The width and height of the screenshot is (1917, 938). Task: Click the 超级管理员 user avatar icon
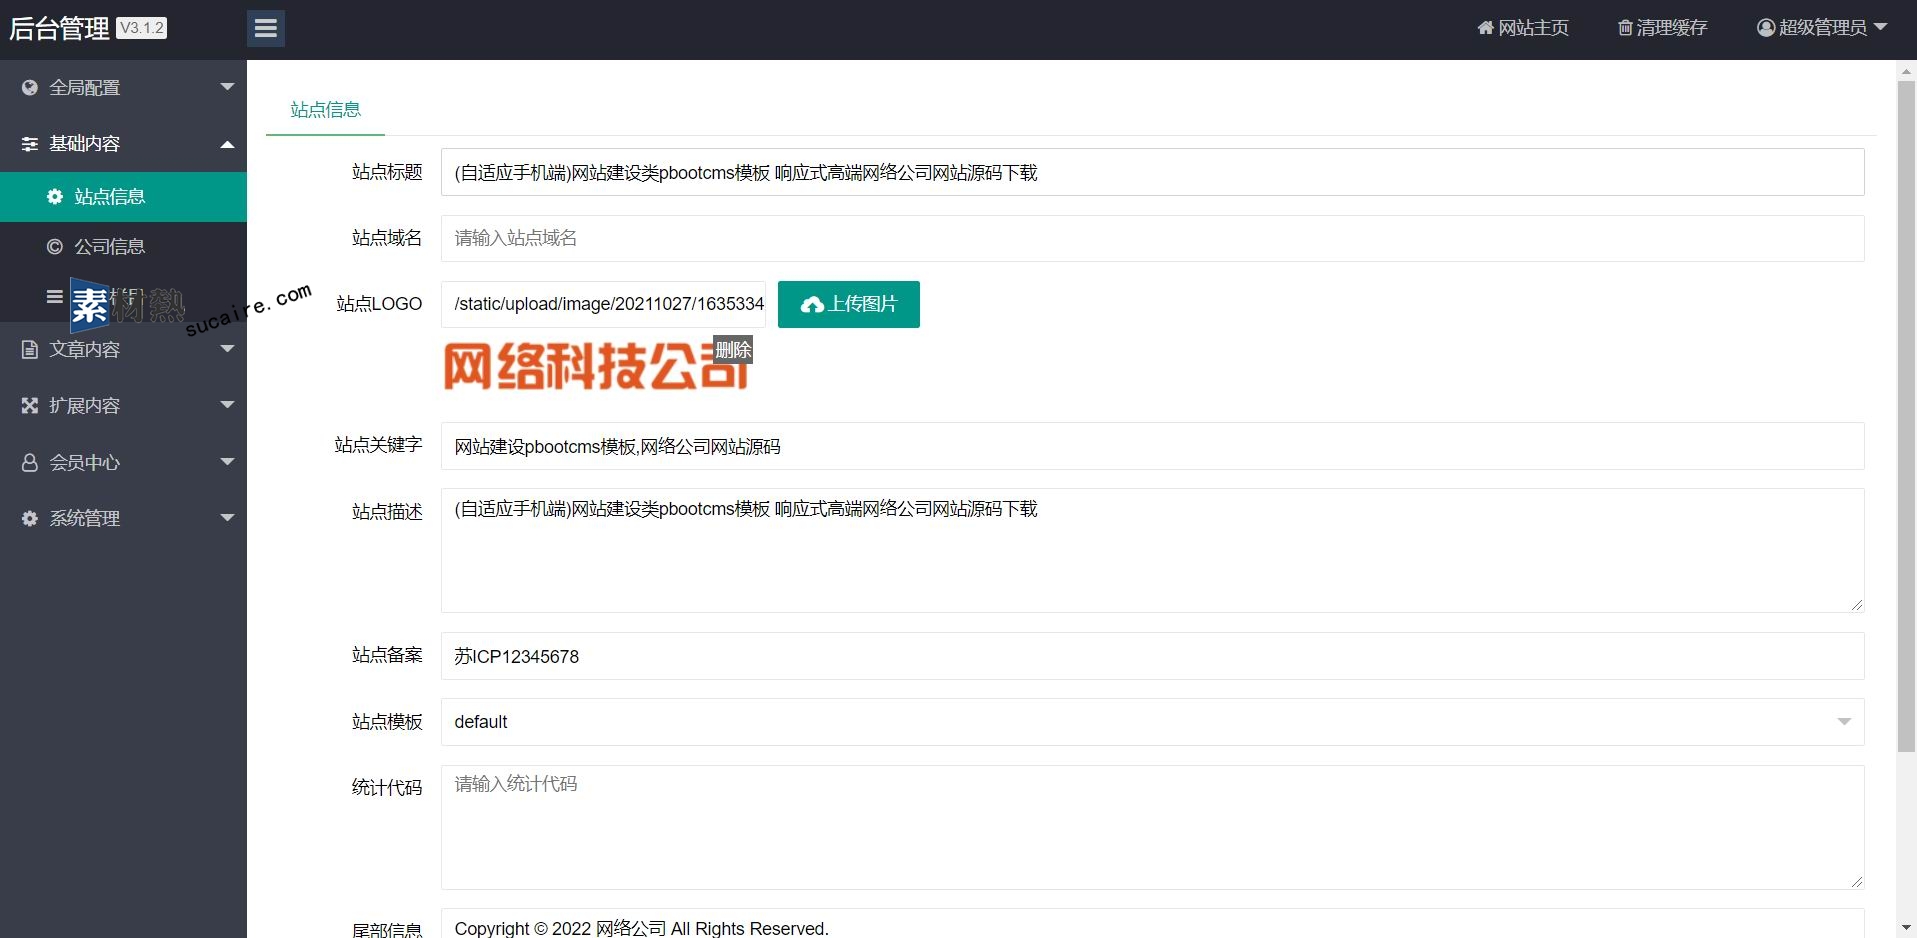point(1766,28)
